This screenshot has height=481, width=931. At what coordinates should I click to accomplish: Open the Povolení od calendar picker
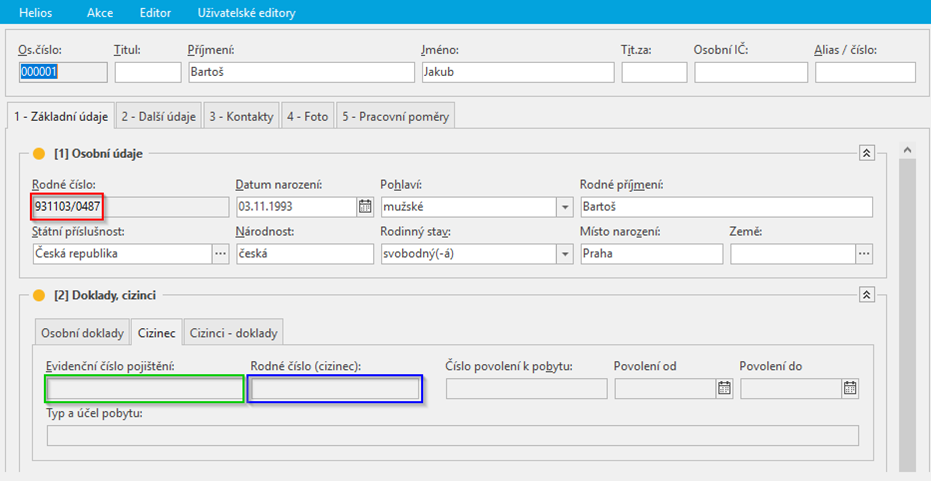(x=724, y=389)
